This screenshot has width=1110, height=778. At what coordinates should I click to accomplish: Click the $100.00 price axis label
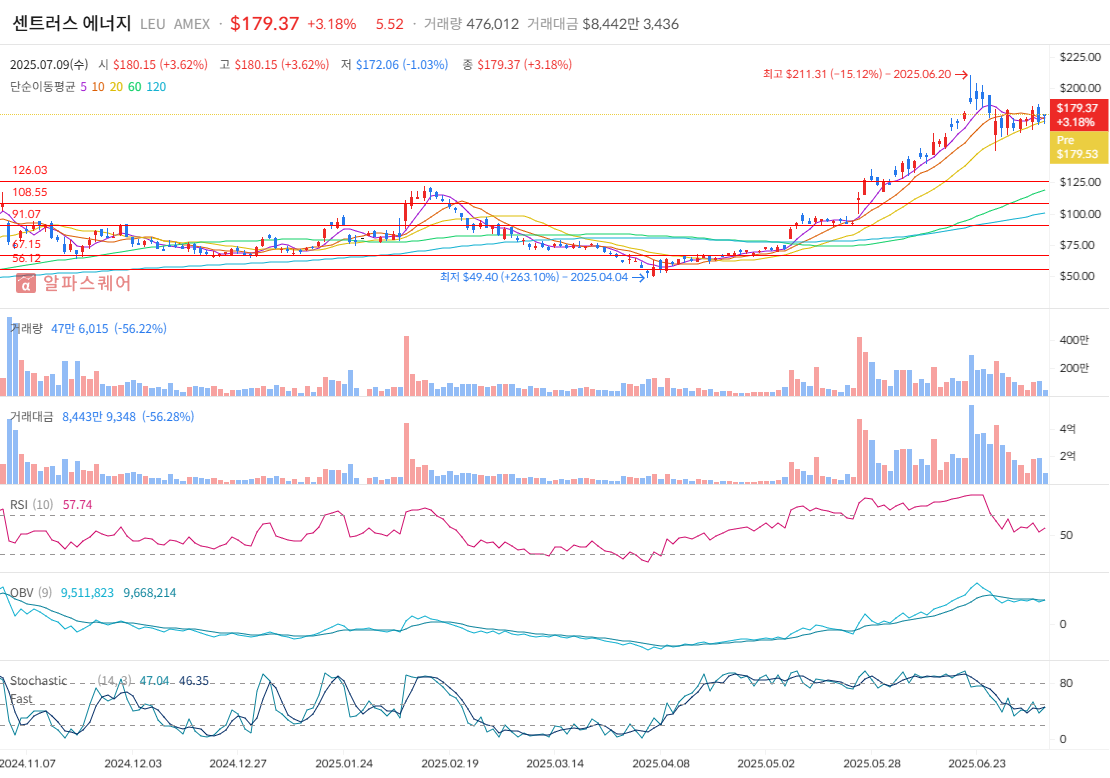[1080, 214]
